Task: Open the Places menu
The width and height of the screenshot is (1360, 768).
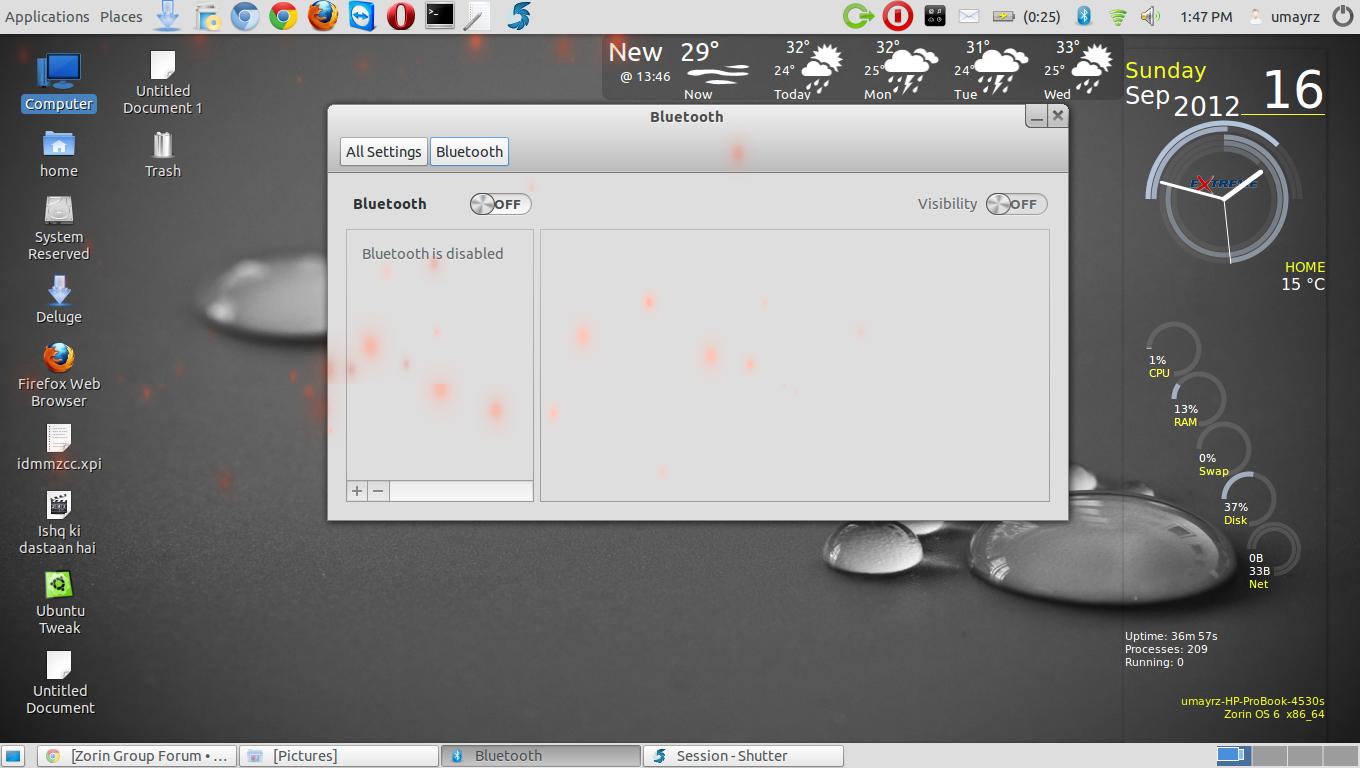Action: [121, 16]
